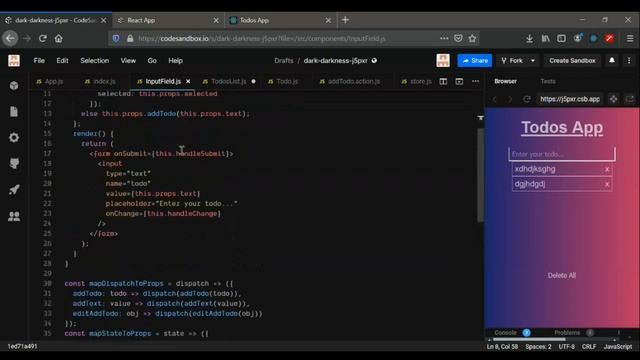Click the CodeSandbox logo in the header

(x=14, y=60)
